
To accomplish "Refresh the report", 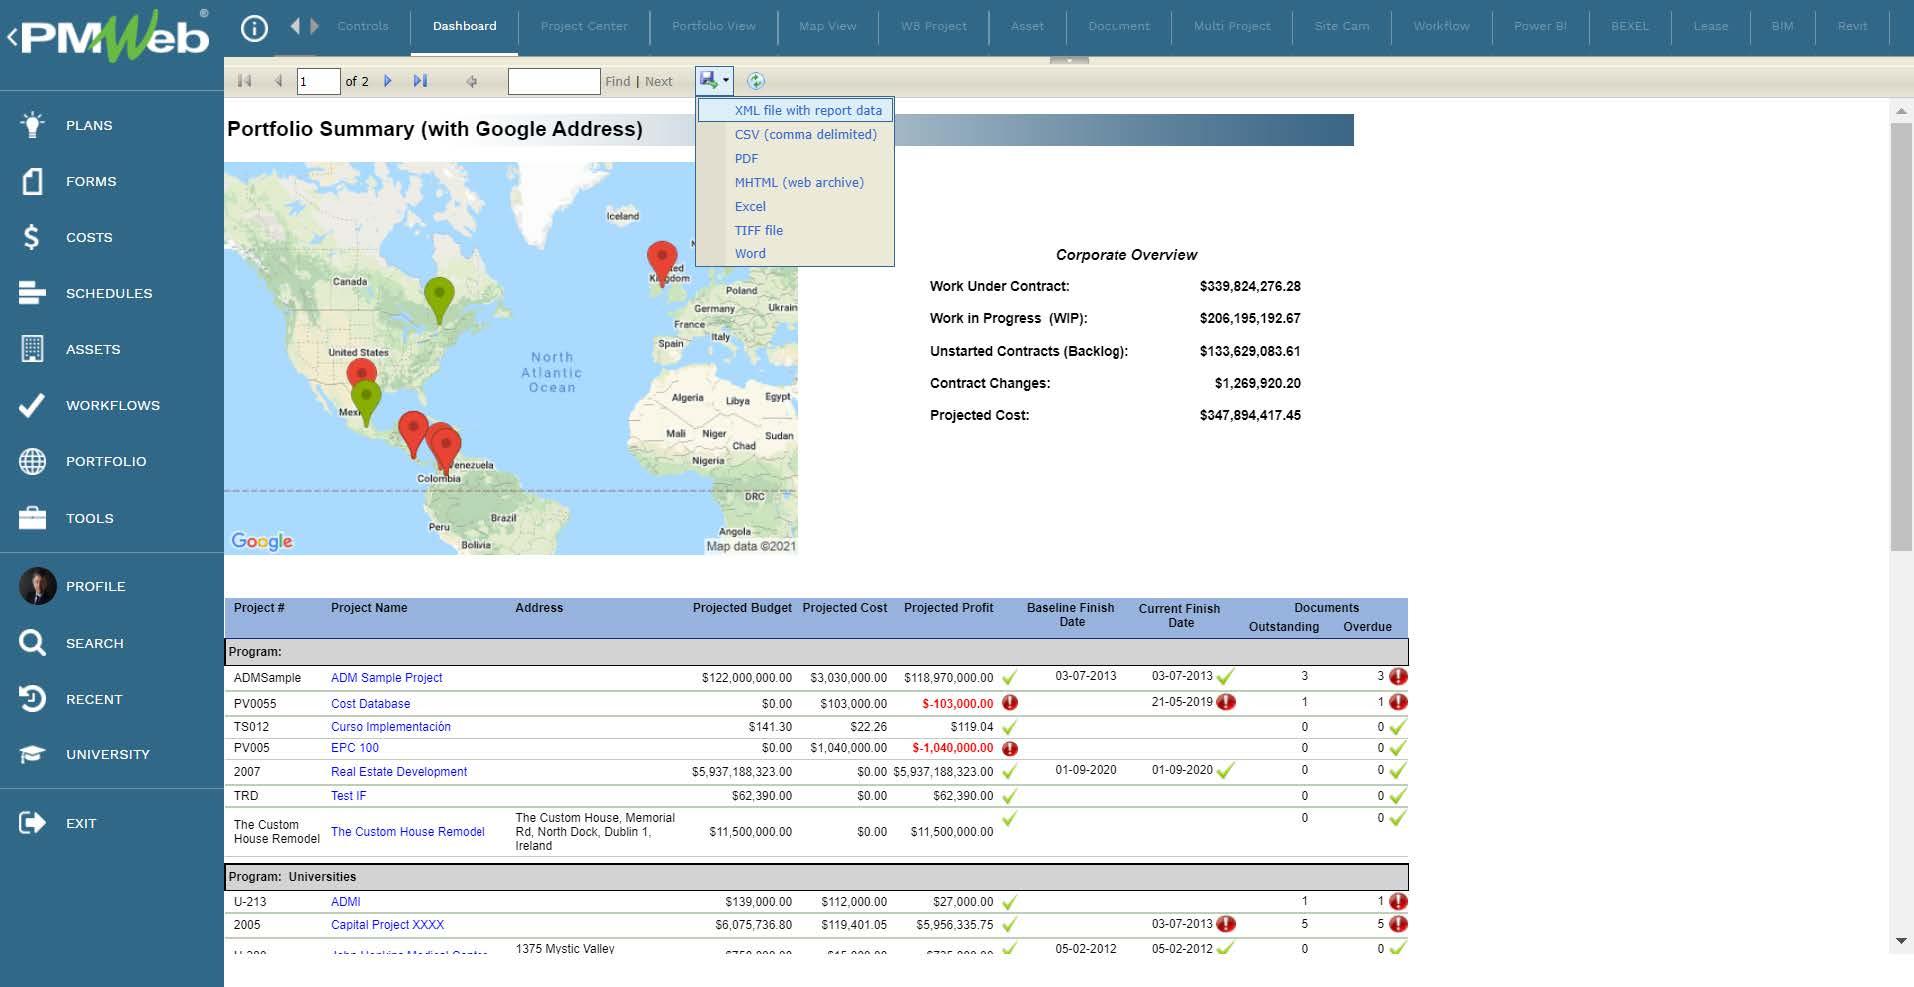I will coord(756,81).
